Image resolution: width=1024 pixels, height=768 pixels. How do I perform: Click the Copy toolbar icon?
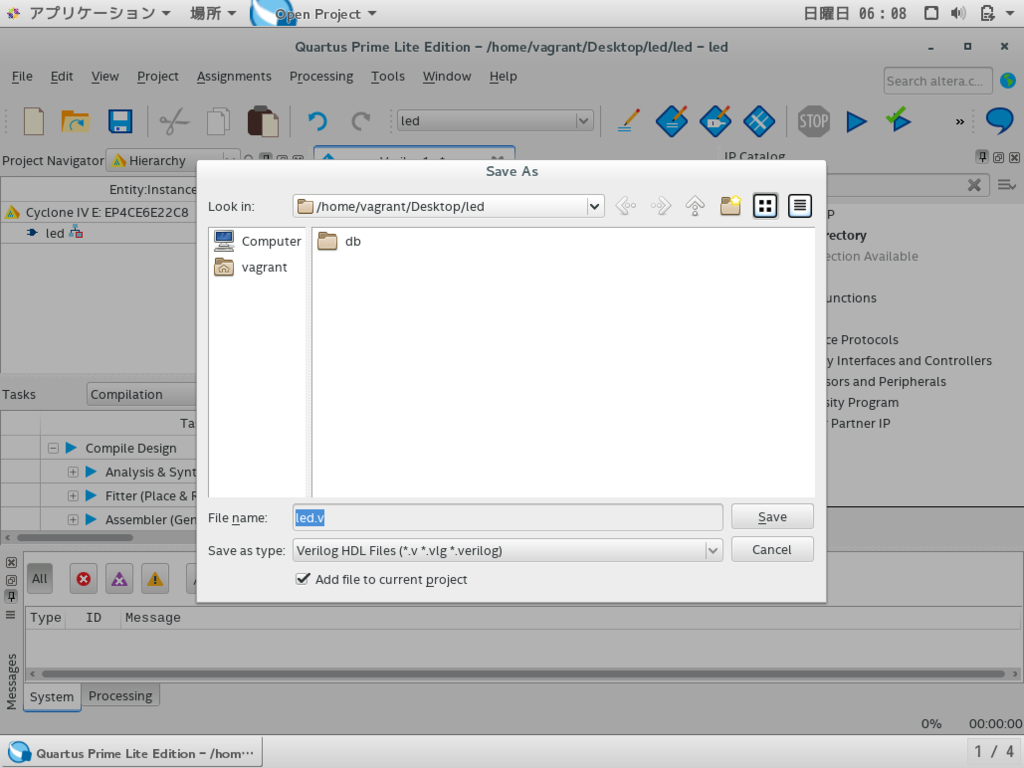tap(218, 121)
